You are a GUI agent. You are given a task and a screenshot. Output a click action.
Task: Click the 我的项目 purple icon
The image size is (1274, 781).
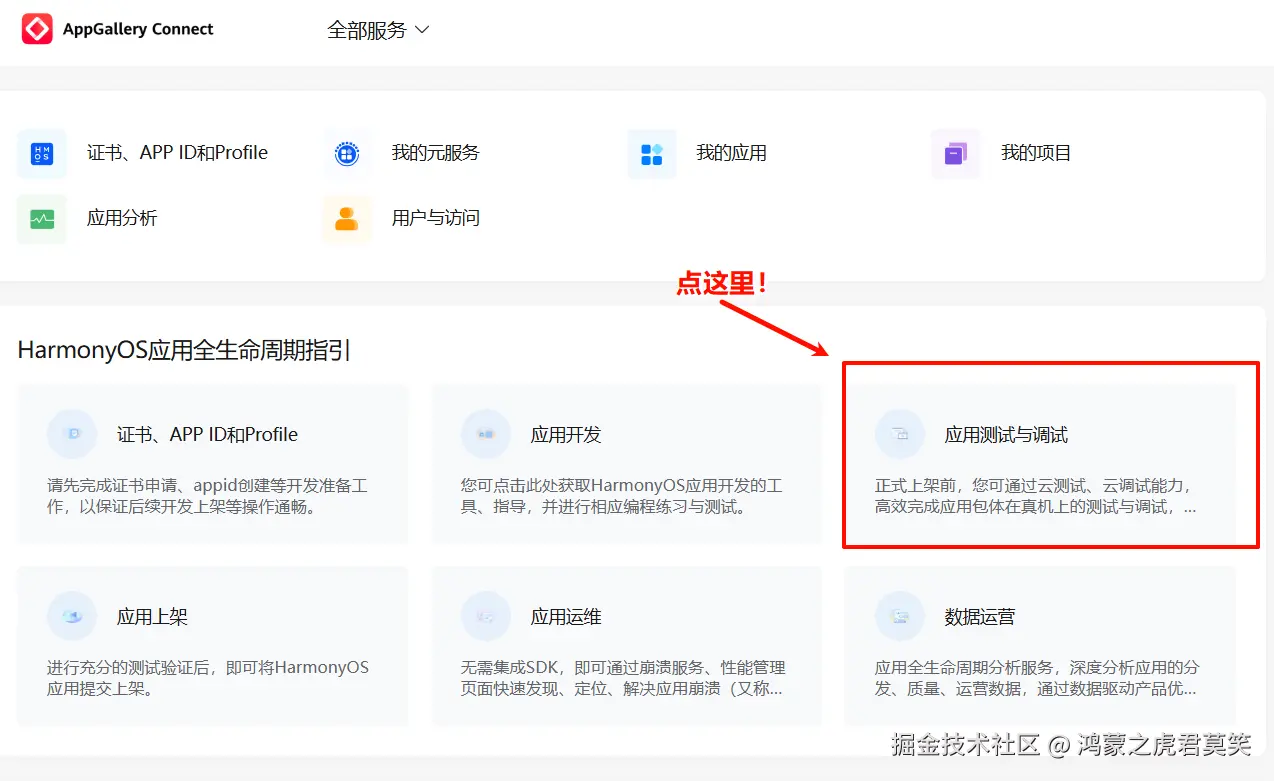click(956, 154)
